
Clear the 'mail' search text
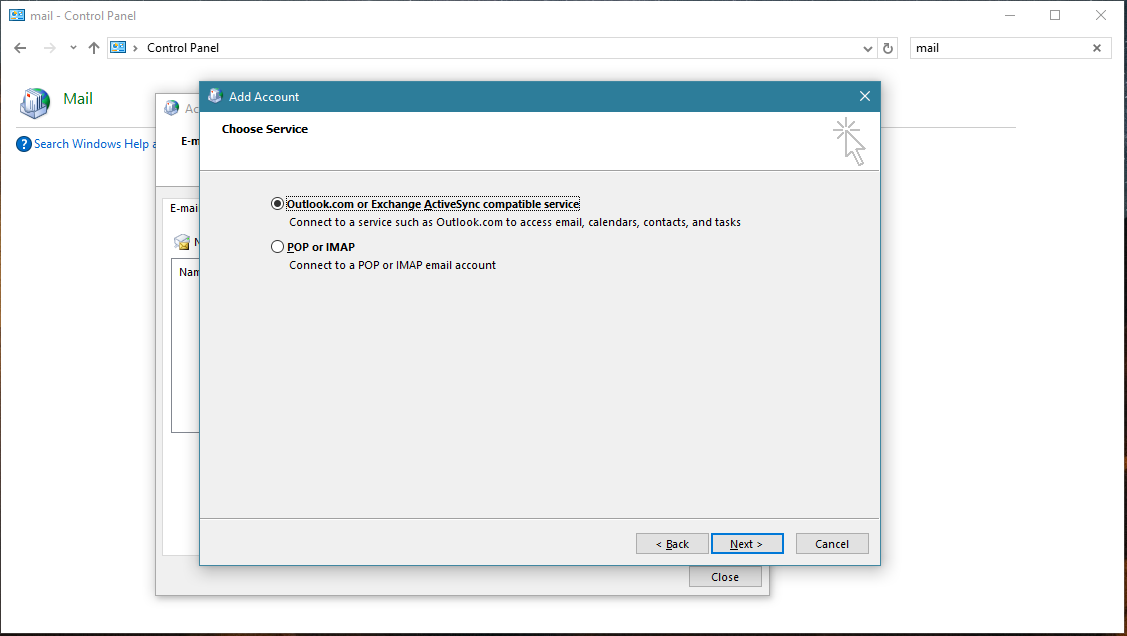tap(1097, 48)
